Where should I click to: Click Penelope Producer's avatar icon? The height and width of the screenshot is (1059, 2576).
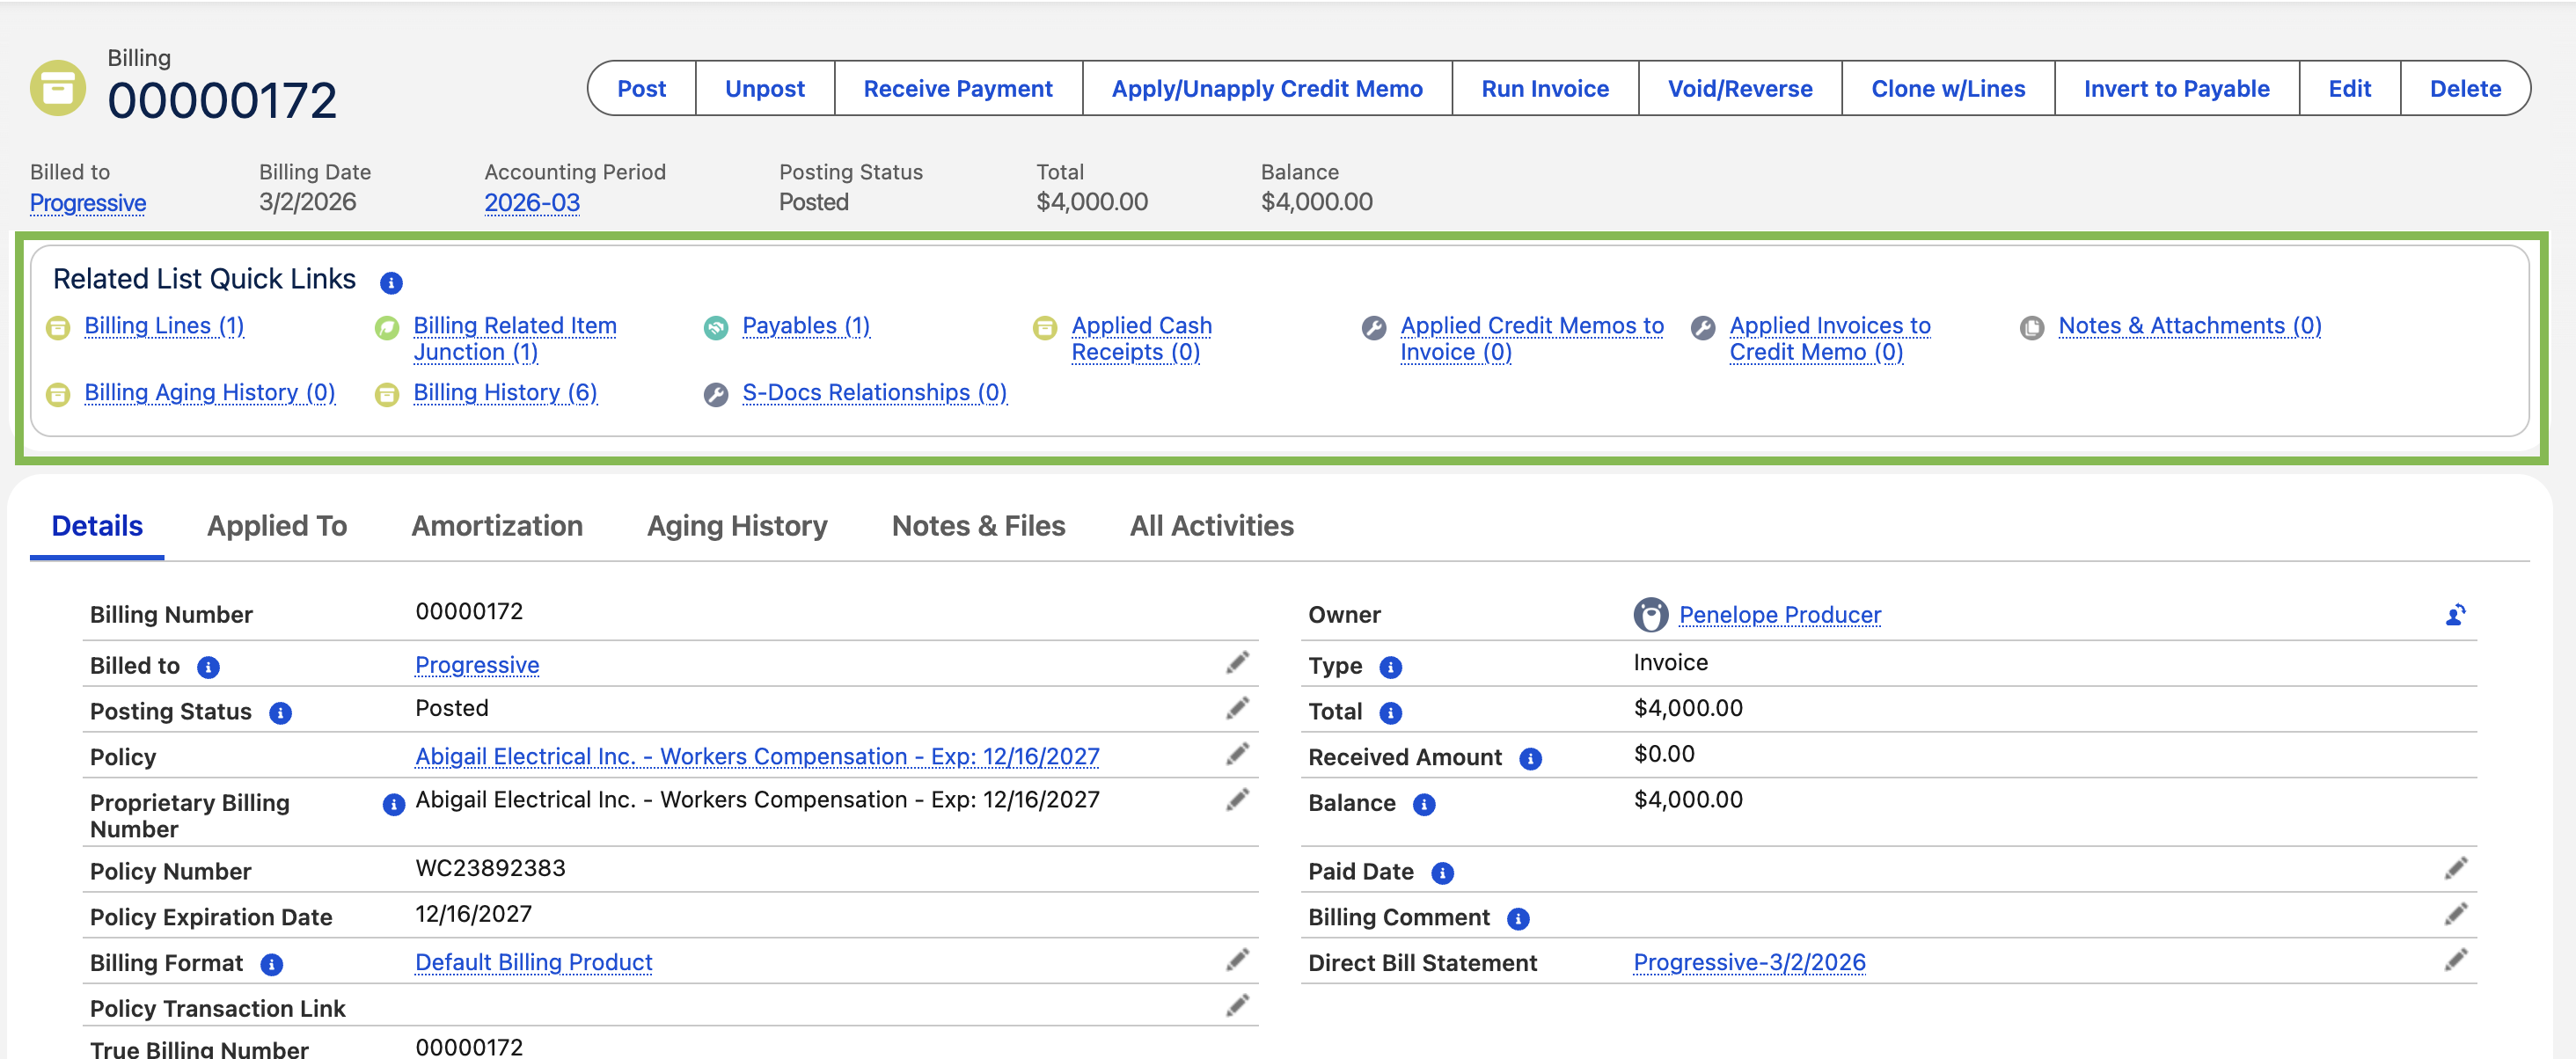[1651, 615]
